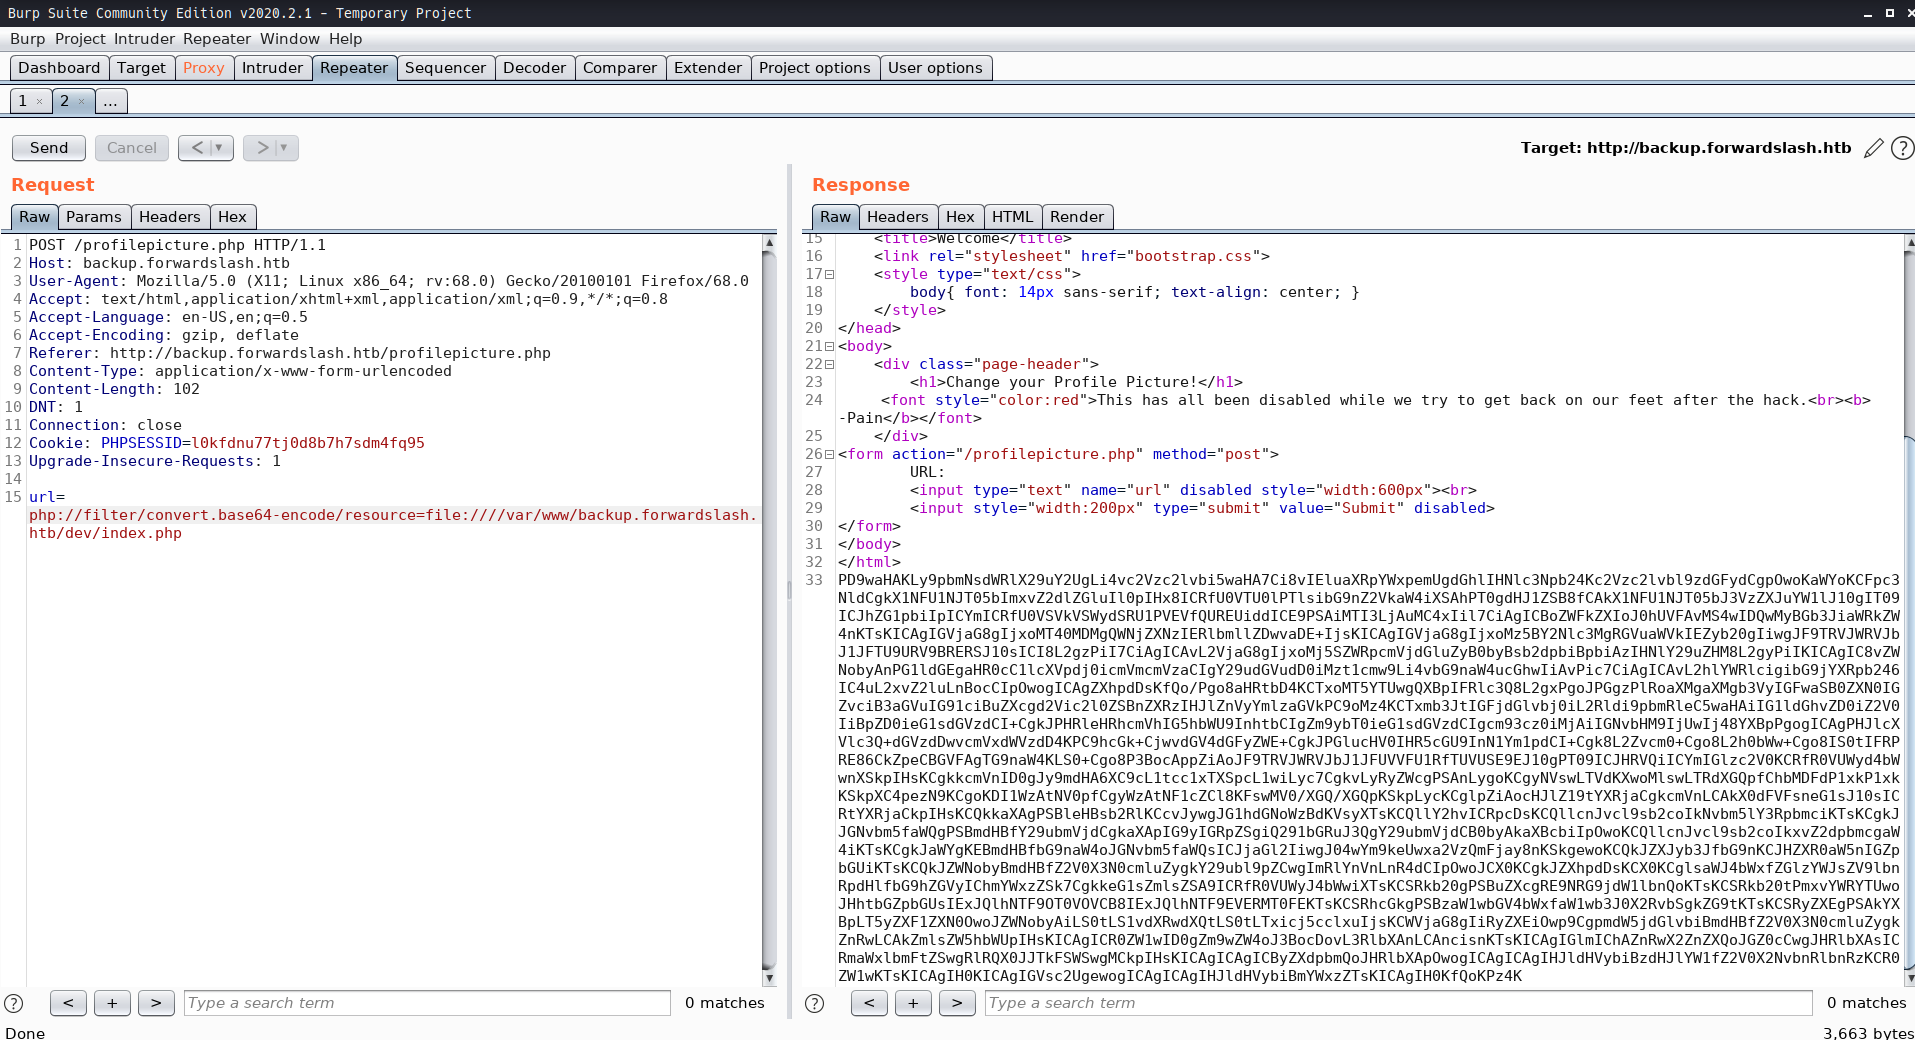Show response Headers view
This screenshot has height=1048, width=1915.
coord(898,217)
